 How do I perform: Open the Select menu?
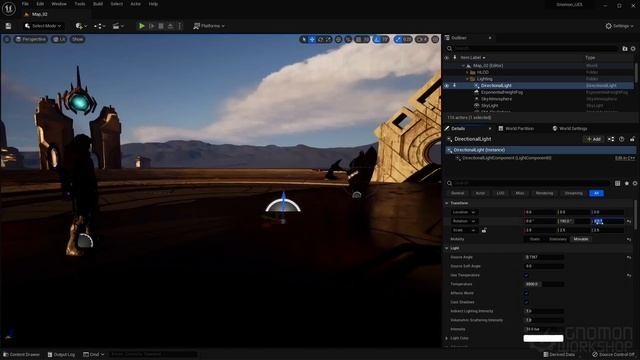[x=117, y=4]
